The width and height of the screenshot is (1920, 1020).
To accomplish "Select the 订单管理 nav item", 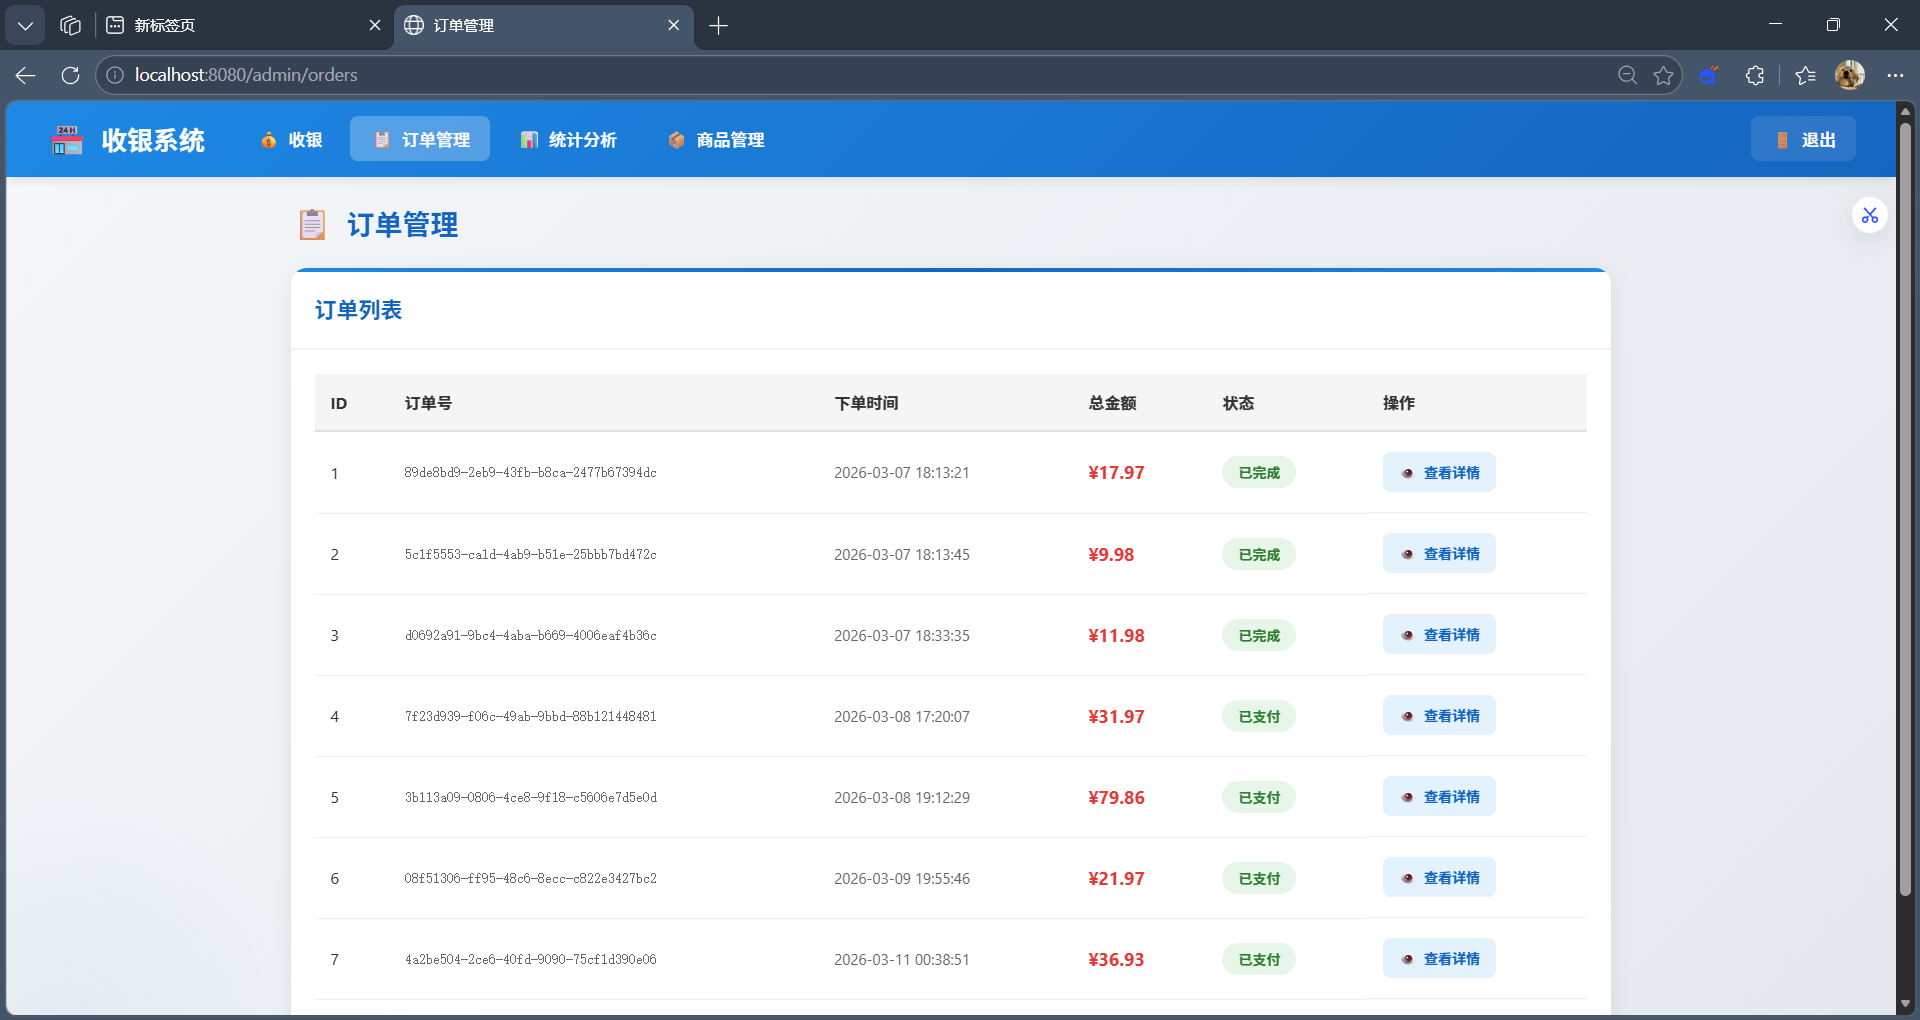I will (x=420, y=140).
